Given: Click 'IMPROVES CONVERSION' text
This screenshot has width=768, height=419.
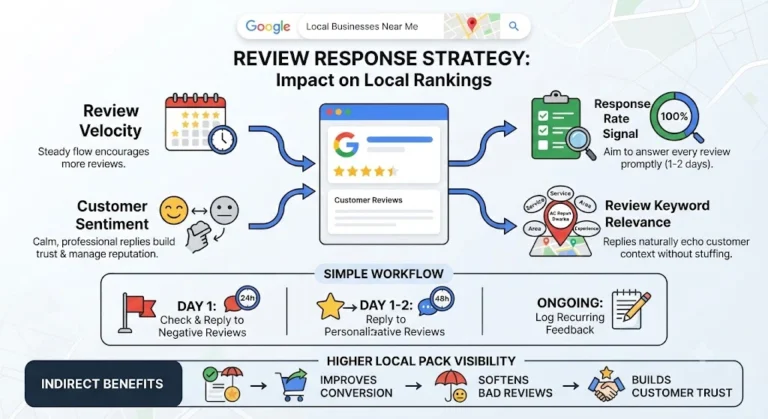Looking at the screenshot, I should pos(356,387).
